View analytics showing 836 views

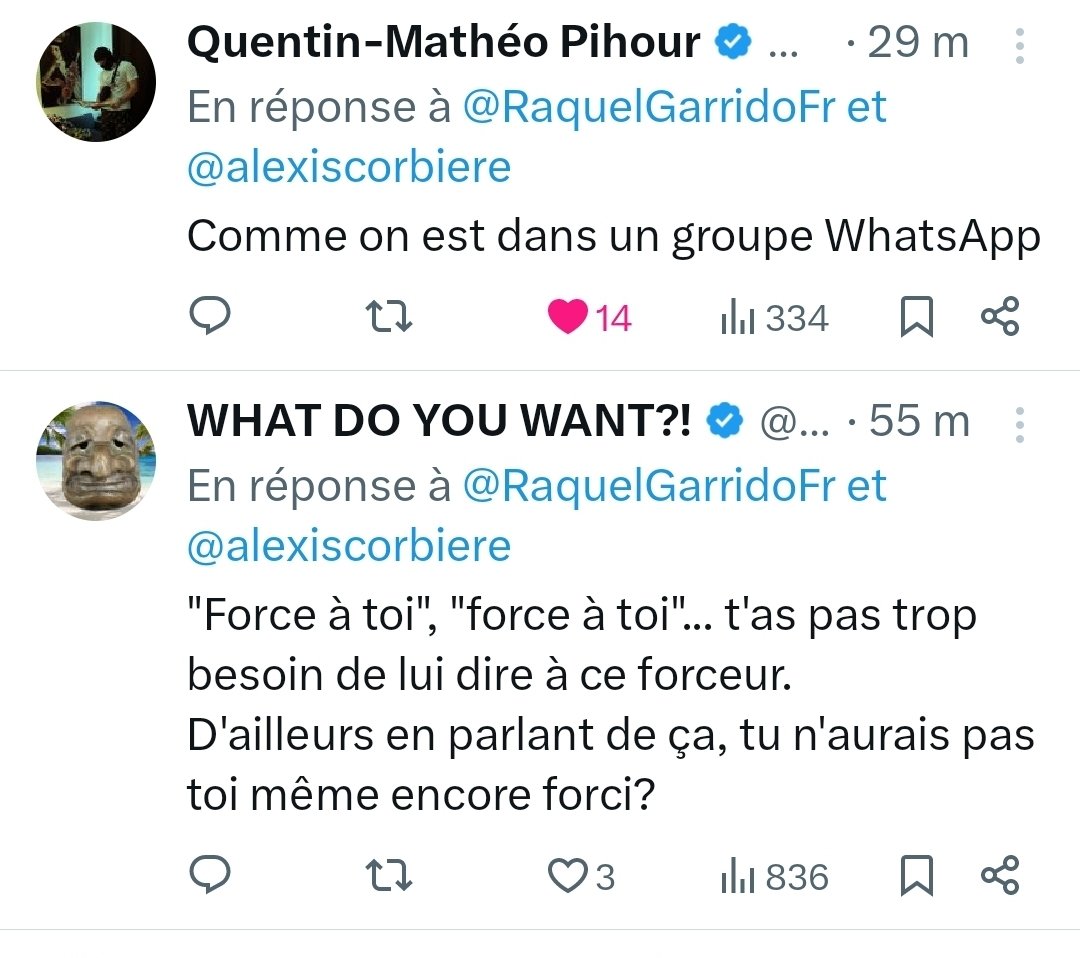[x=774, y=877]
